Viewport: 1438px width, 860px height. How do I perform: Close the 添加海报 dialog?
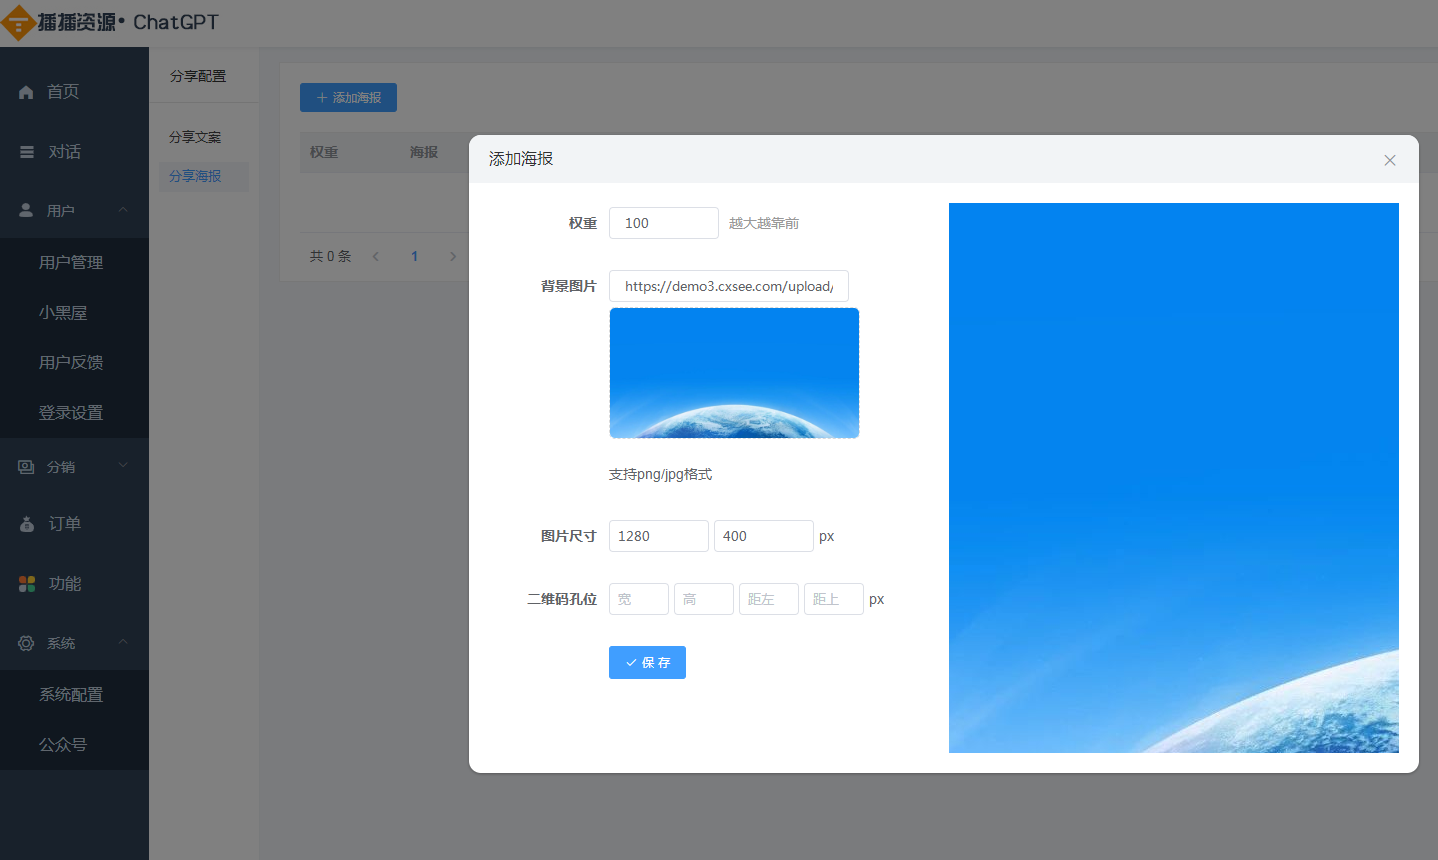pyautogui.click(x=1390, y=160)
